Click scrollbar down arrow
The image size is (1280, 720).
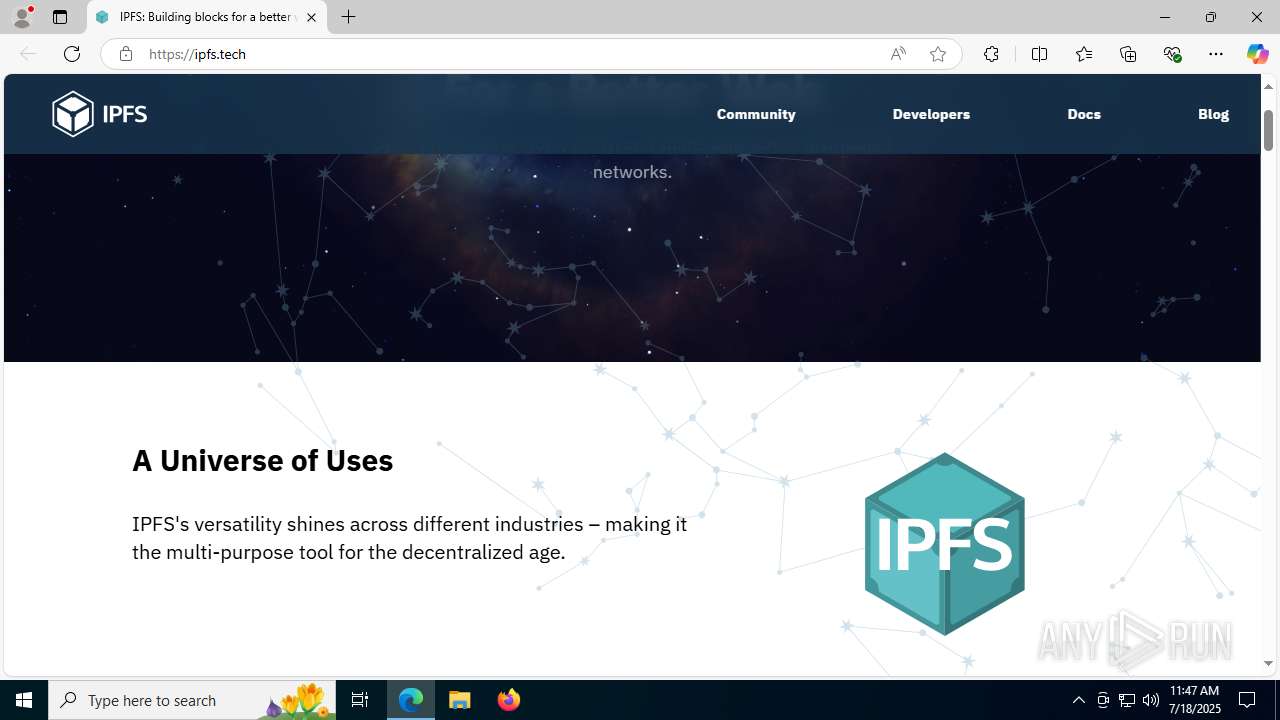click(x=1268, y=663)
